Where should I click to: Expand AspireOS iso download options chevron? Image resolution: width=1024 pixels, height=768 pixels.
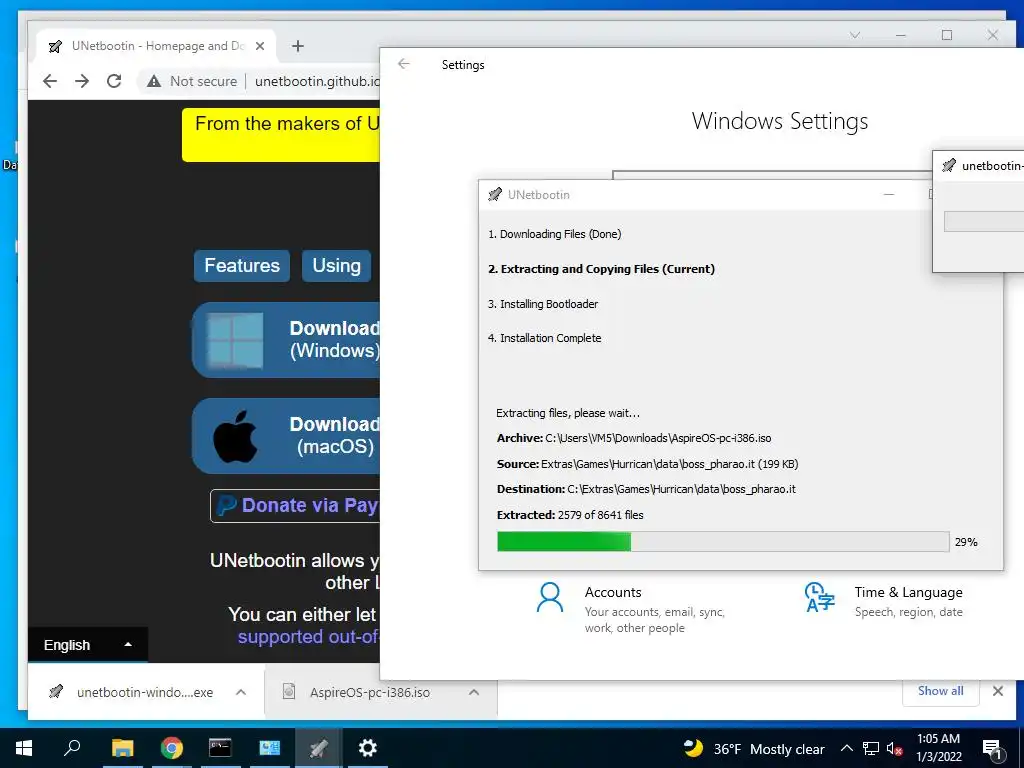[x=474, y=692]
